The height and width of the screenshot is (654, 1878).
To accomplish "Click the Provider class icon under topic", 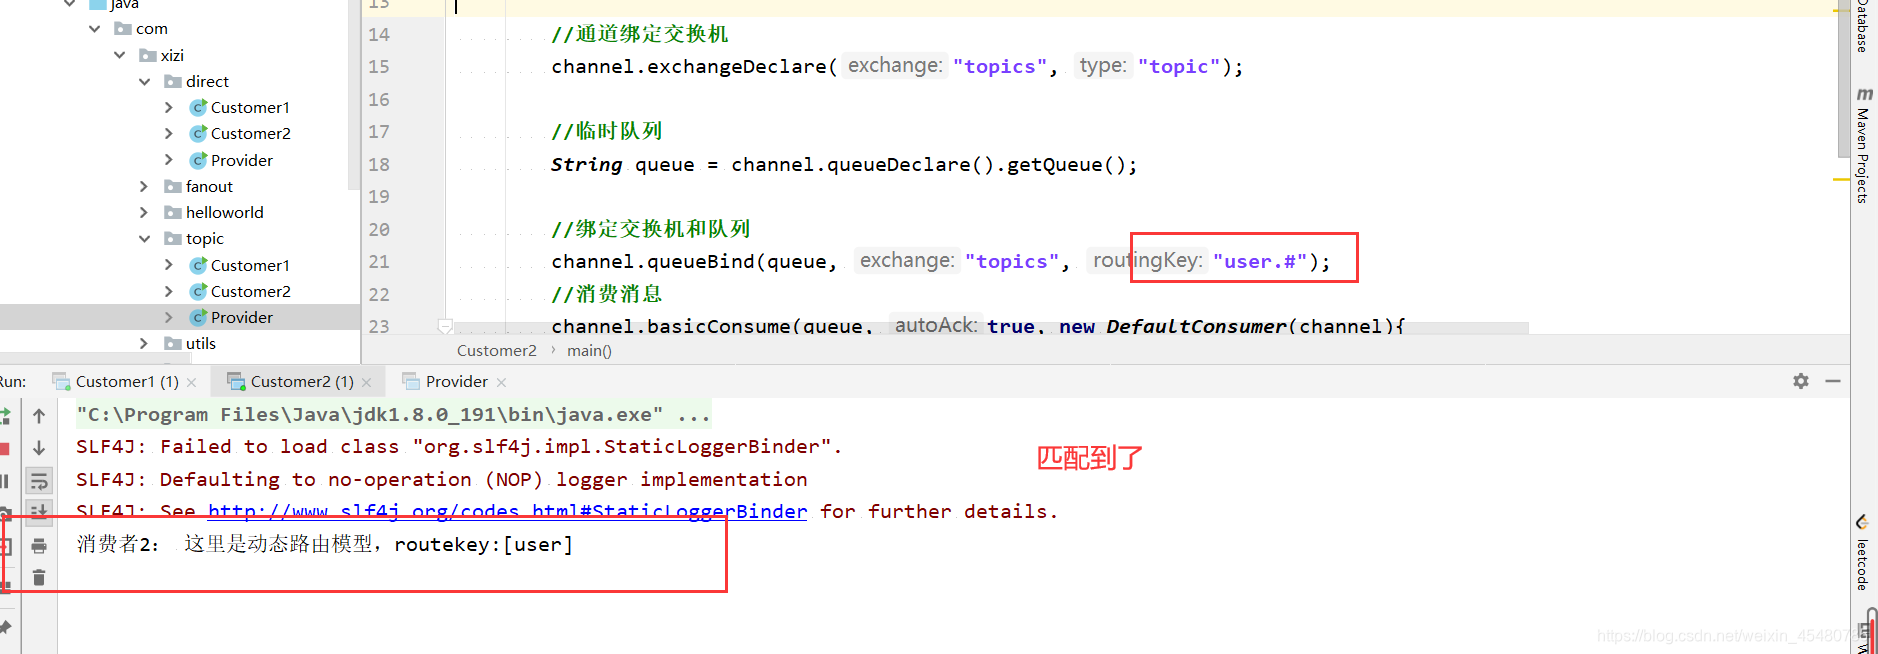I will point(198,317).
